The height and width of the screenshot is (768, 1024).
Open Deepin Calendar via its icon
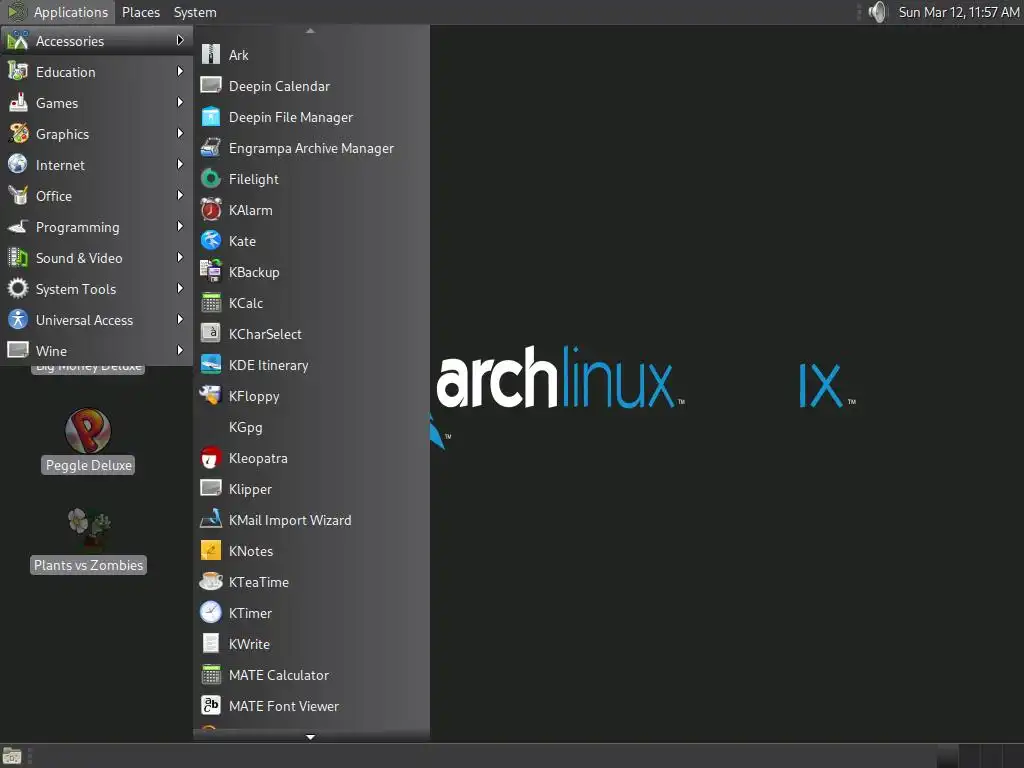pyautogui.click(x=210, y=86)
